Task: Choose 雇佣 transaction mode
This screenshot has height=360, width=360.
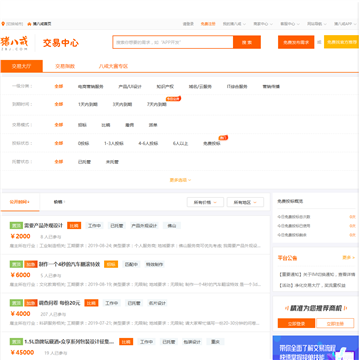Action: click(129, 125)
